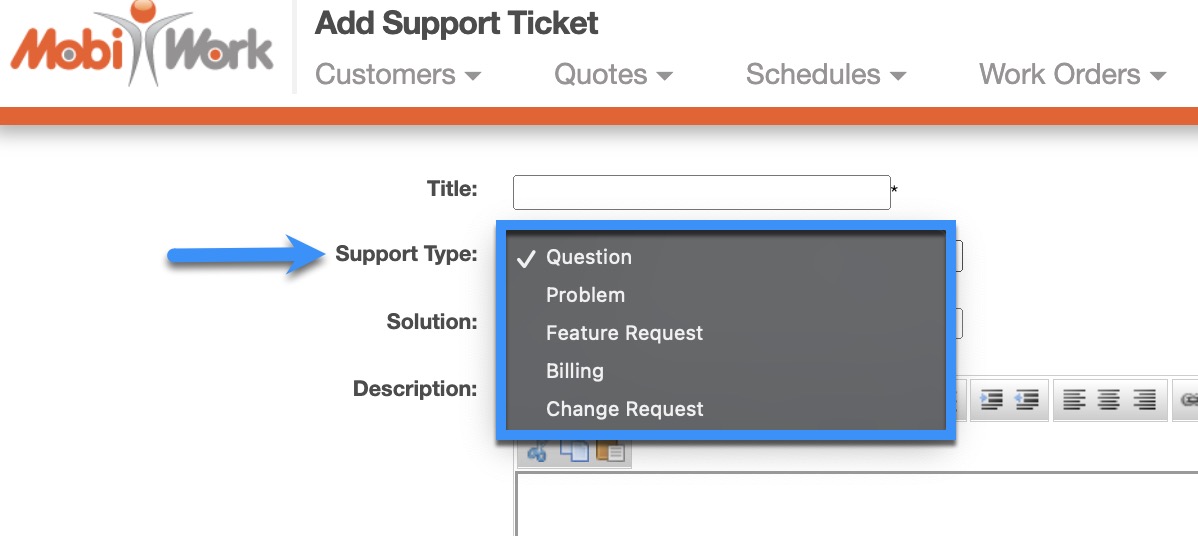Open the Customers menu

coord(398,74)
